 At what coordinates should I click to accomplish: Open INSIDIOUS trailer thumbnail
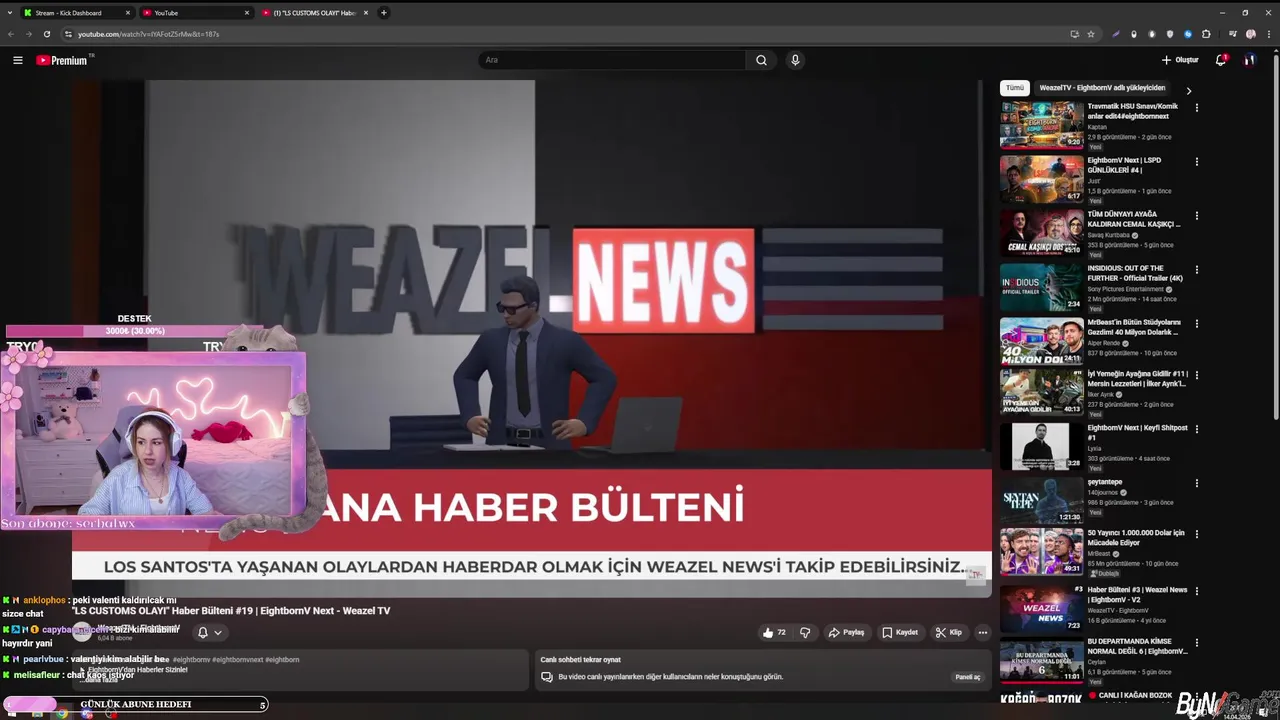(x=1041, y=287)
